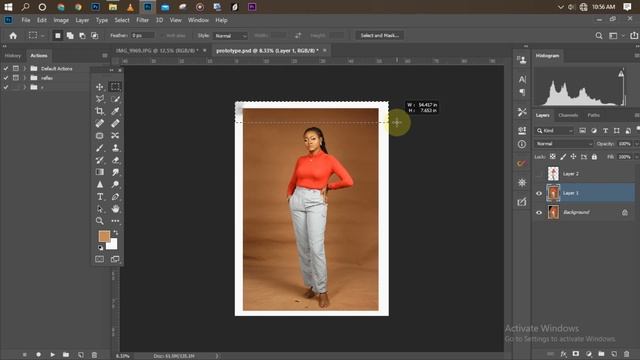This screenshot has width=640, height=360.
Task: Switch to the IMG_9969.JPG document tab
Action: point(157,51)
